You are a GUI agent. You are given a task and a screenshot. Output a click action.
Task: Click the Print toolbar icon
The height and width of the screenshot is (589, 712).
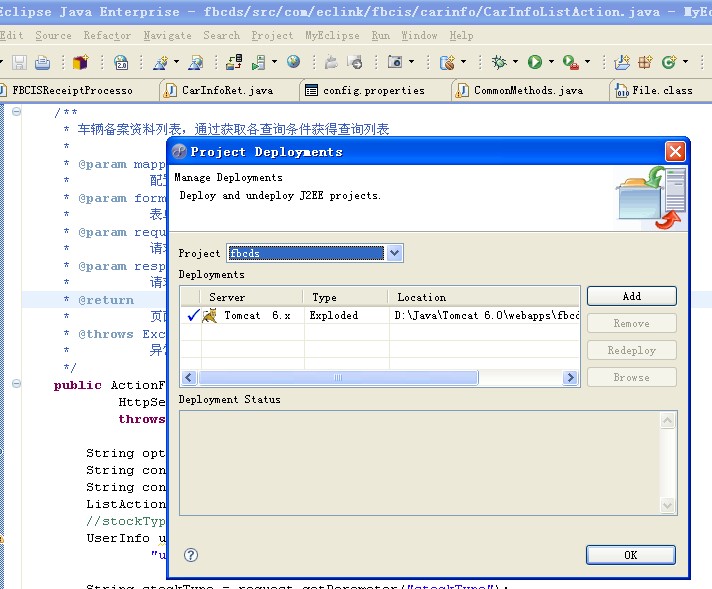pyautogui.click(x=42, y=62)
